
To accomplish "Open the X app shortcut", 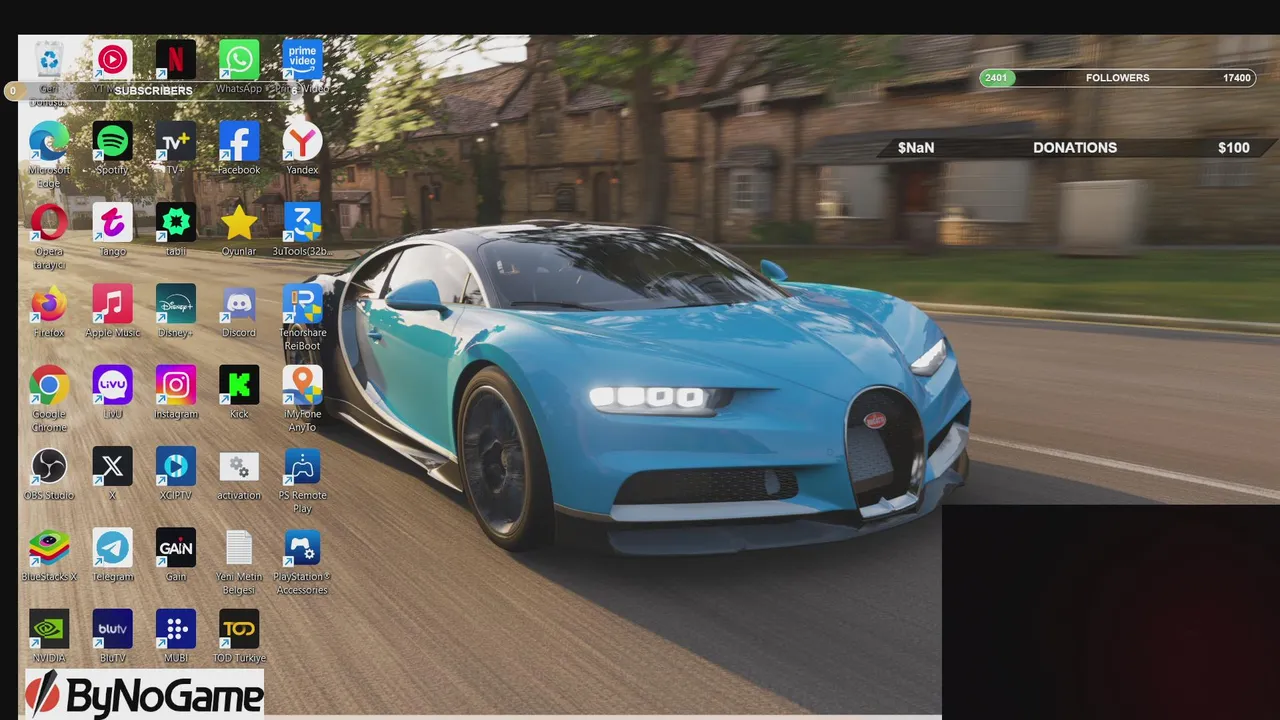I will point(113,466).
